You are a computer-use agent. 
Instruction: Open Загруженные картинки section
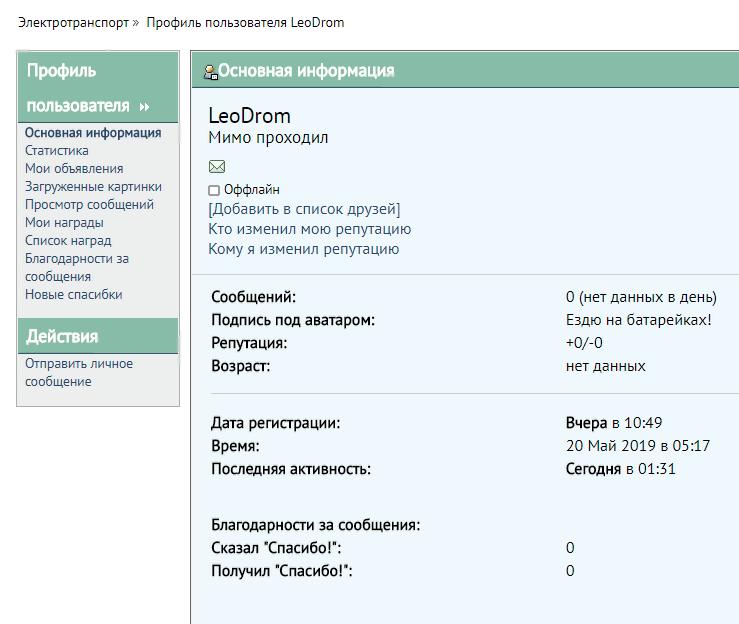pyautogui.click(x=93, y=187)
